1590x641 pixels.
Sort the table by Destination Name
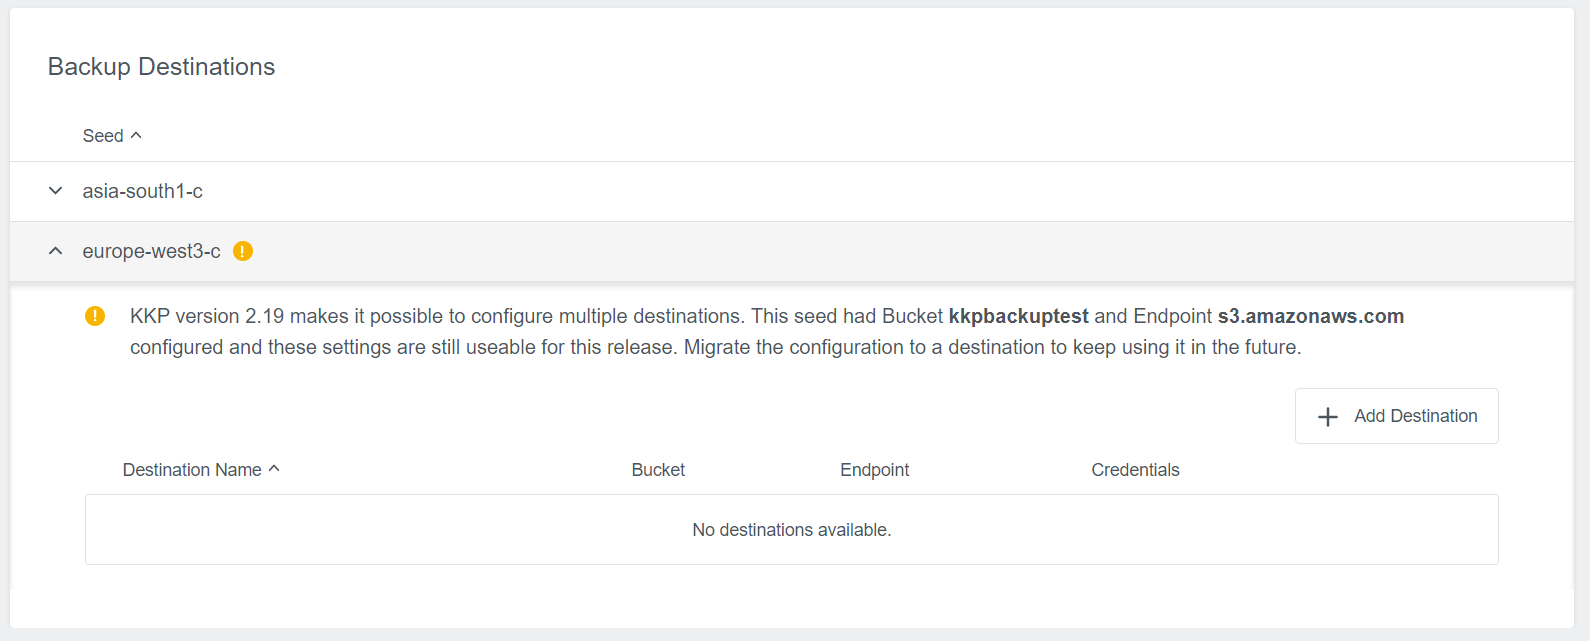194,468
